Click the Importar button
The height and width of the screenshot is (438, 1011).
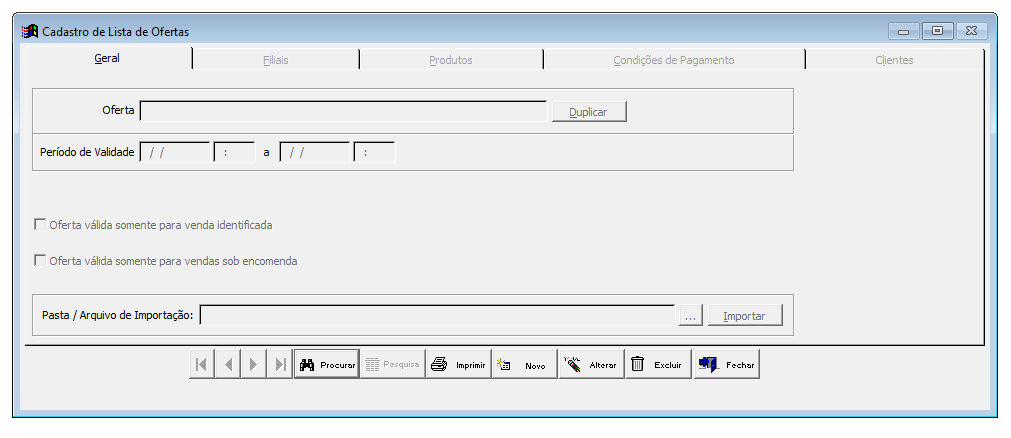click(x=745, y=316)
